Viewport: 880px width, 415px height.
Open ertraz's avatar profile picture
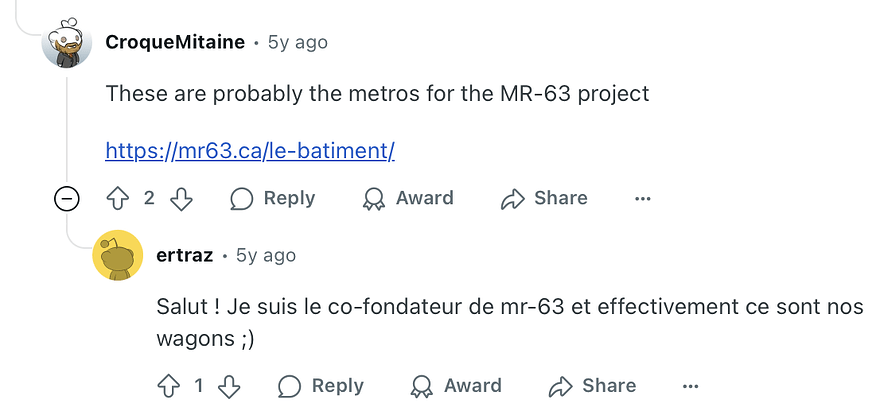118,256
